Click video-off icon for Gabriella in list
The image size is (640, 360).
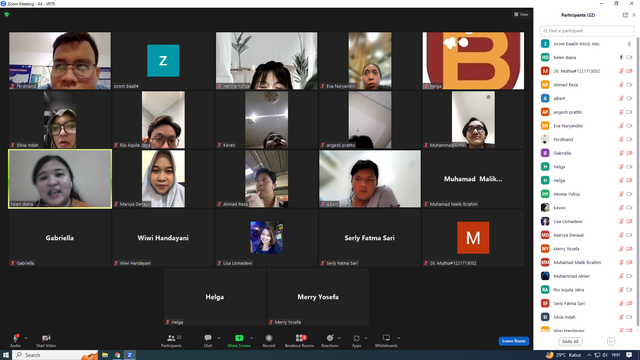coord(629,153)
